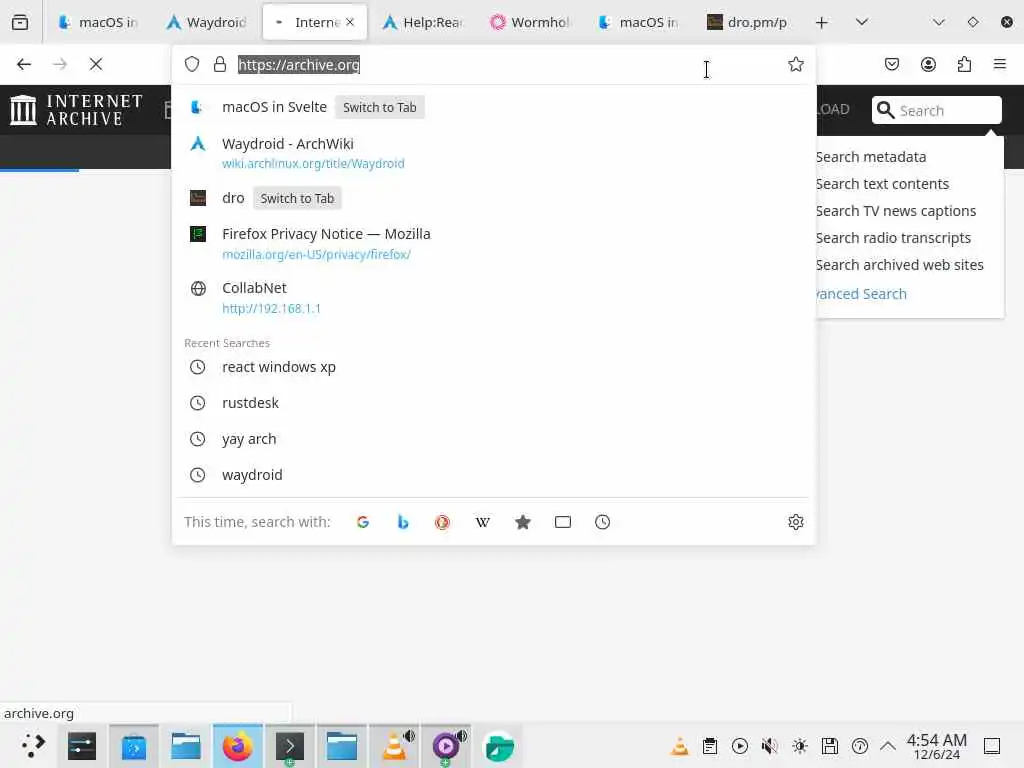Expand hidden system tray icons arrow
The image size is (1024, 768).
pos(888,746)
